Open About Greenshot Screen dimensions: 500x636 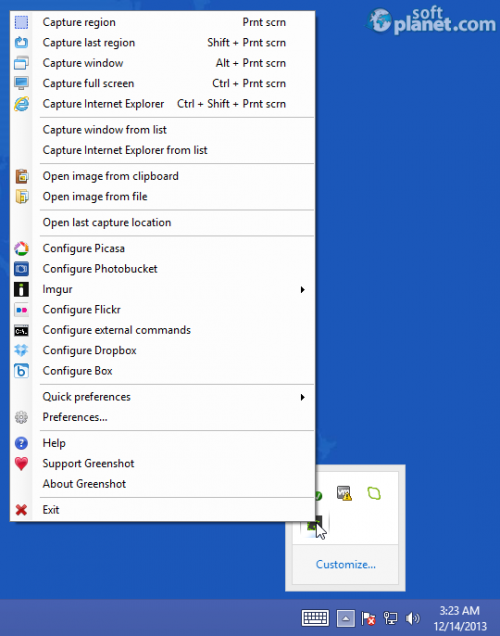(163, 483)
